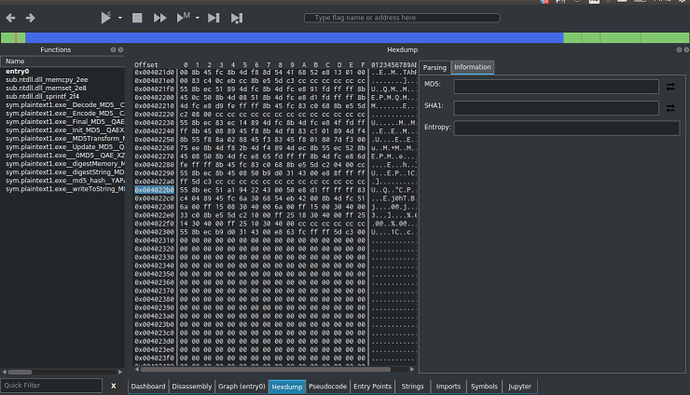Viewport: 690px width, 395px height.
Task: Open the Symbols tab
Action: point(484,386)
